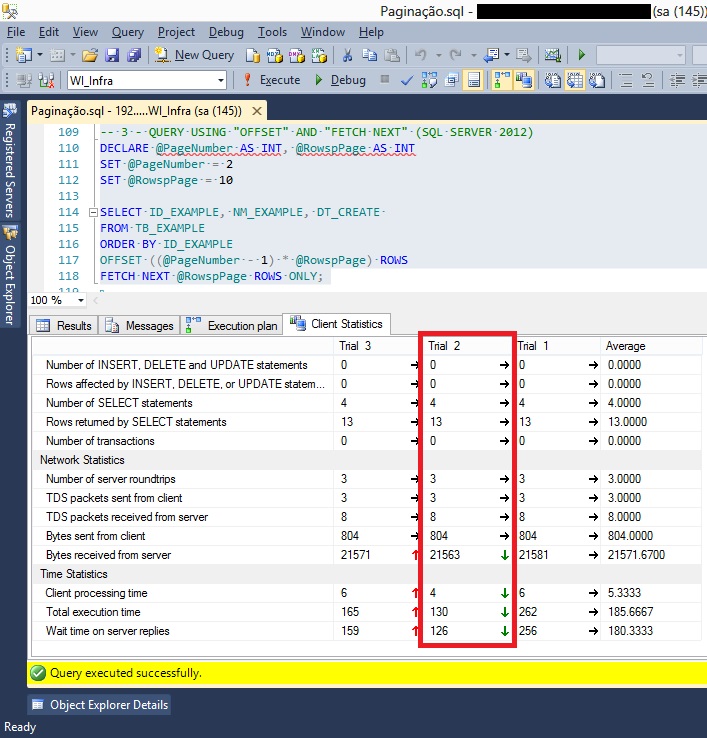This screenshot has width=707, height=738.
Task: Click the green Start play icon
Action: coord(582,55)
